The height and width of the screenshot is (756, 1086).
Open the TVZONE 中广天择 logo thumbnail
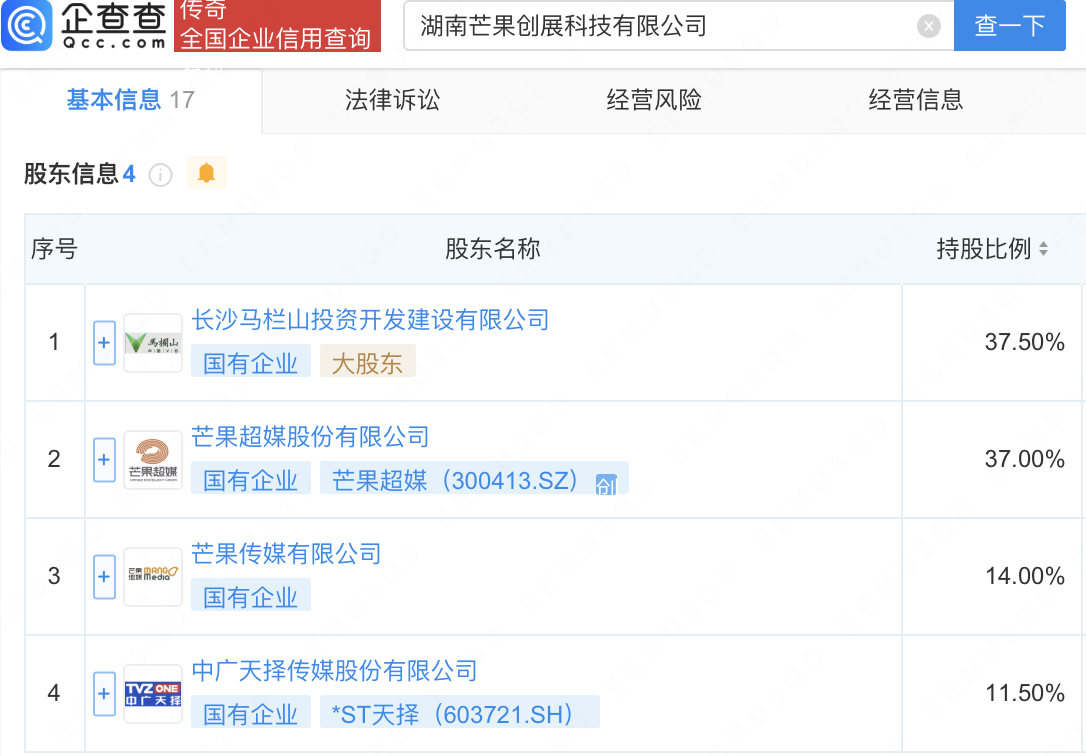pyautogui.click(x=153, y=694)
